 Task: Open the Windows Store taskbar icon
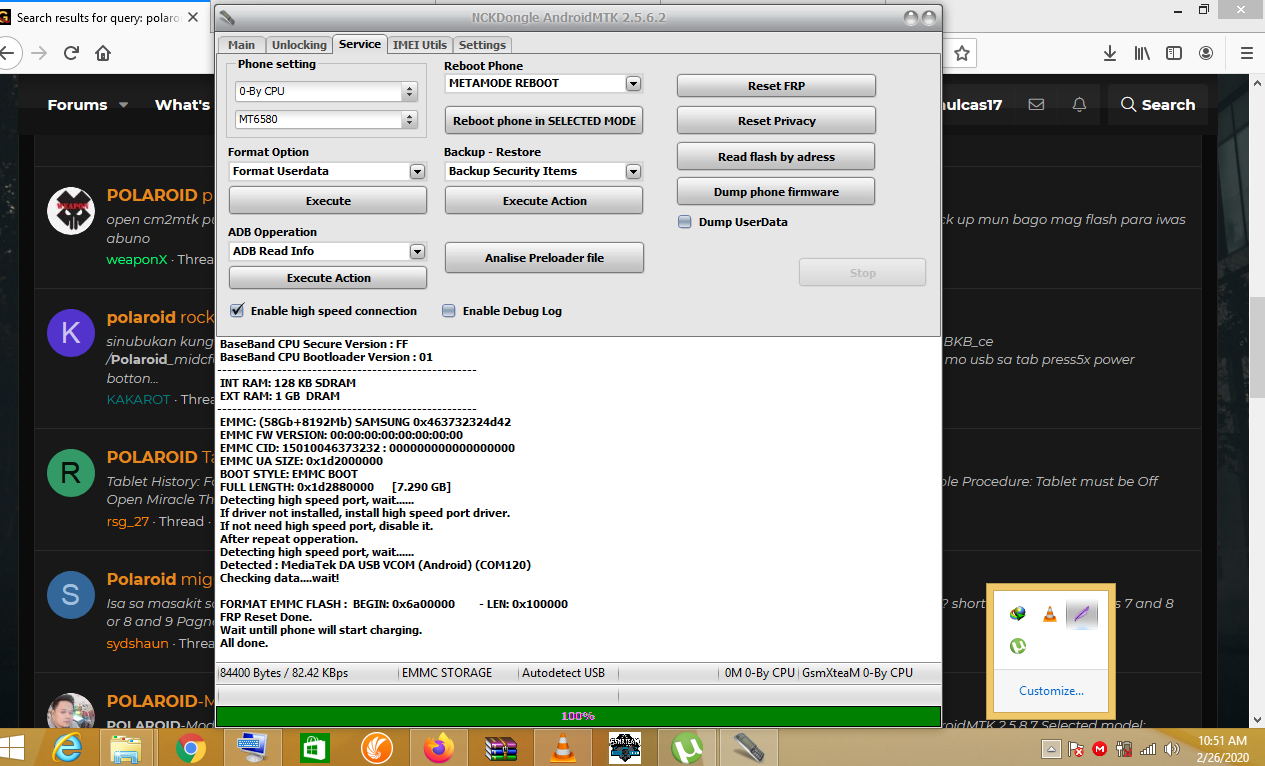[314, 747]
